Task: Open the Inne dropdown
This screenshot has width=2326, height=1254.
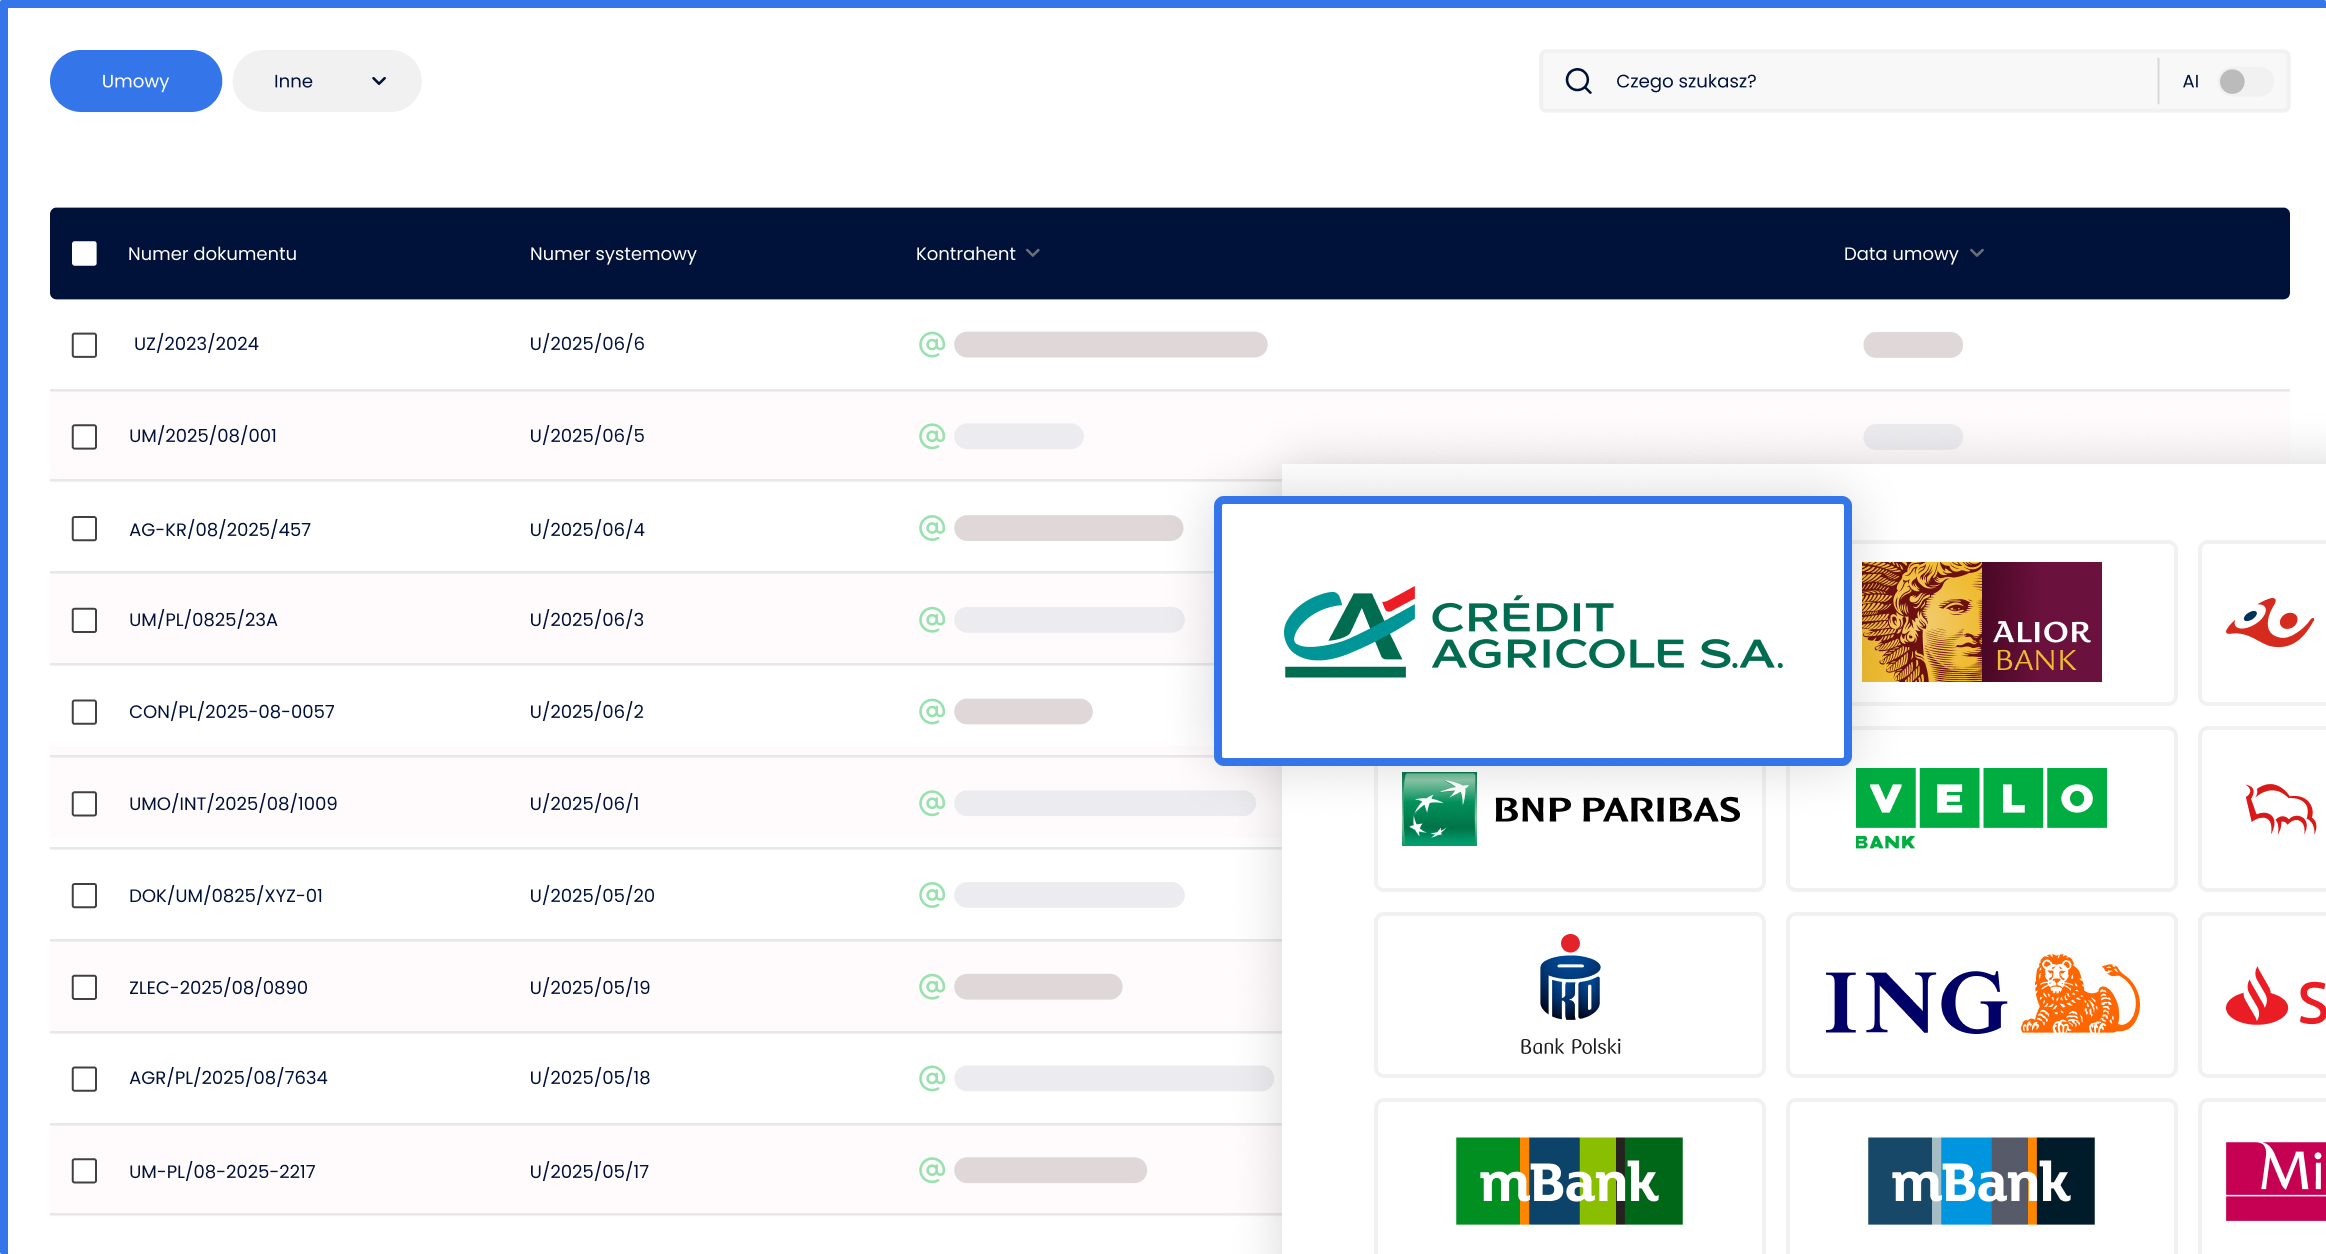Action: 327,81
